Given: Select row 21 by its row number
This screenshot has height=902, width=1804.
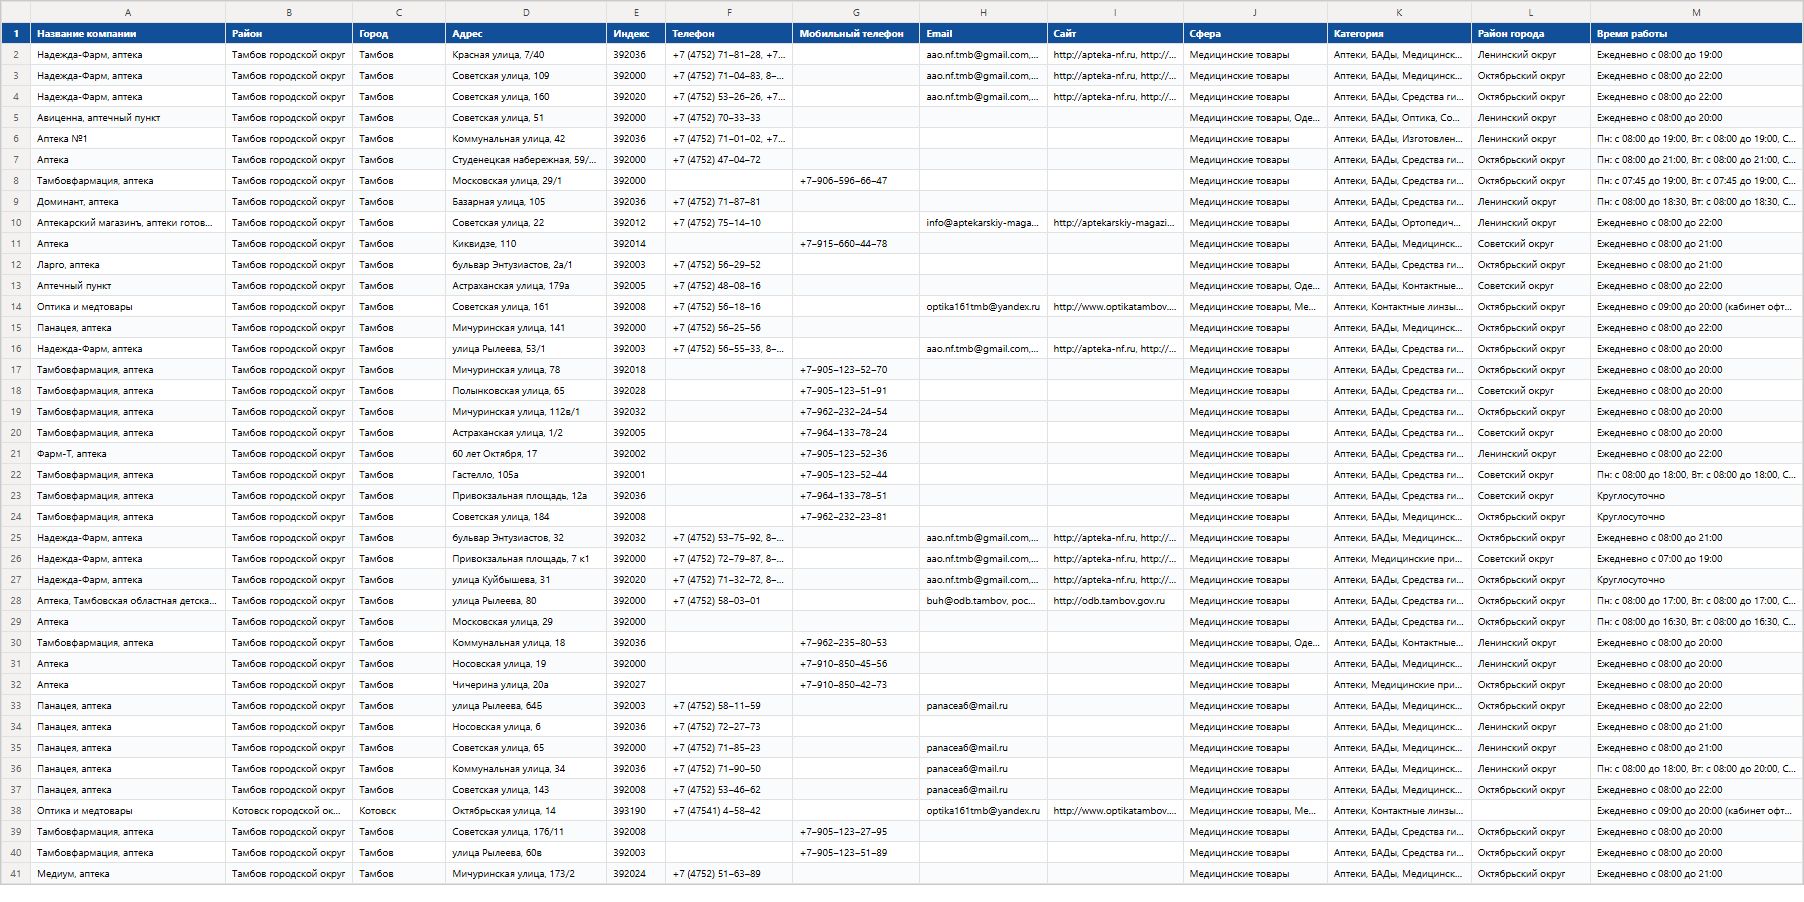Looking at the screenshot, I should [x=16, y=454].
